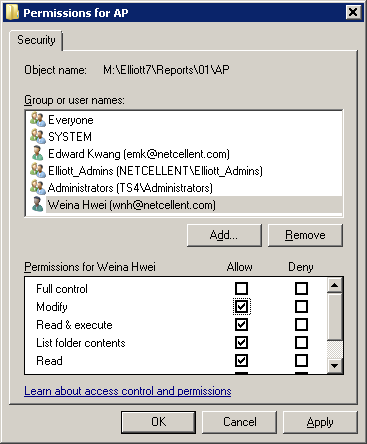The image size is (367, 444).
Task: Click the permissions list scroll up arrow
Action: pyautogui.click(x=335, y=285)
